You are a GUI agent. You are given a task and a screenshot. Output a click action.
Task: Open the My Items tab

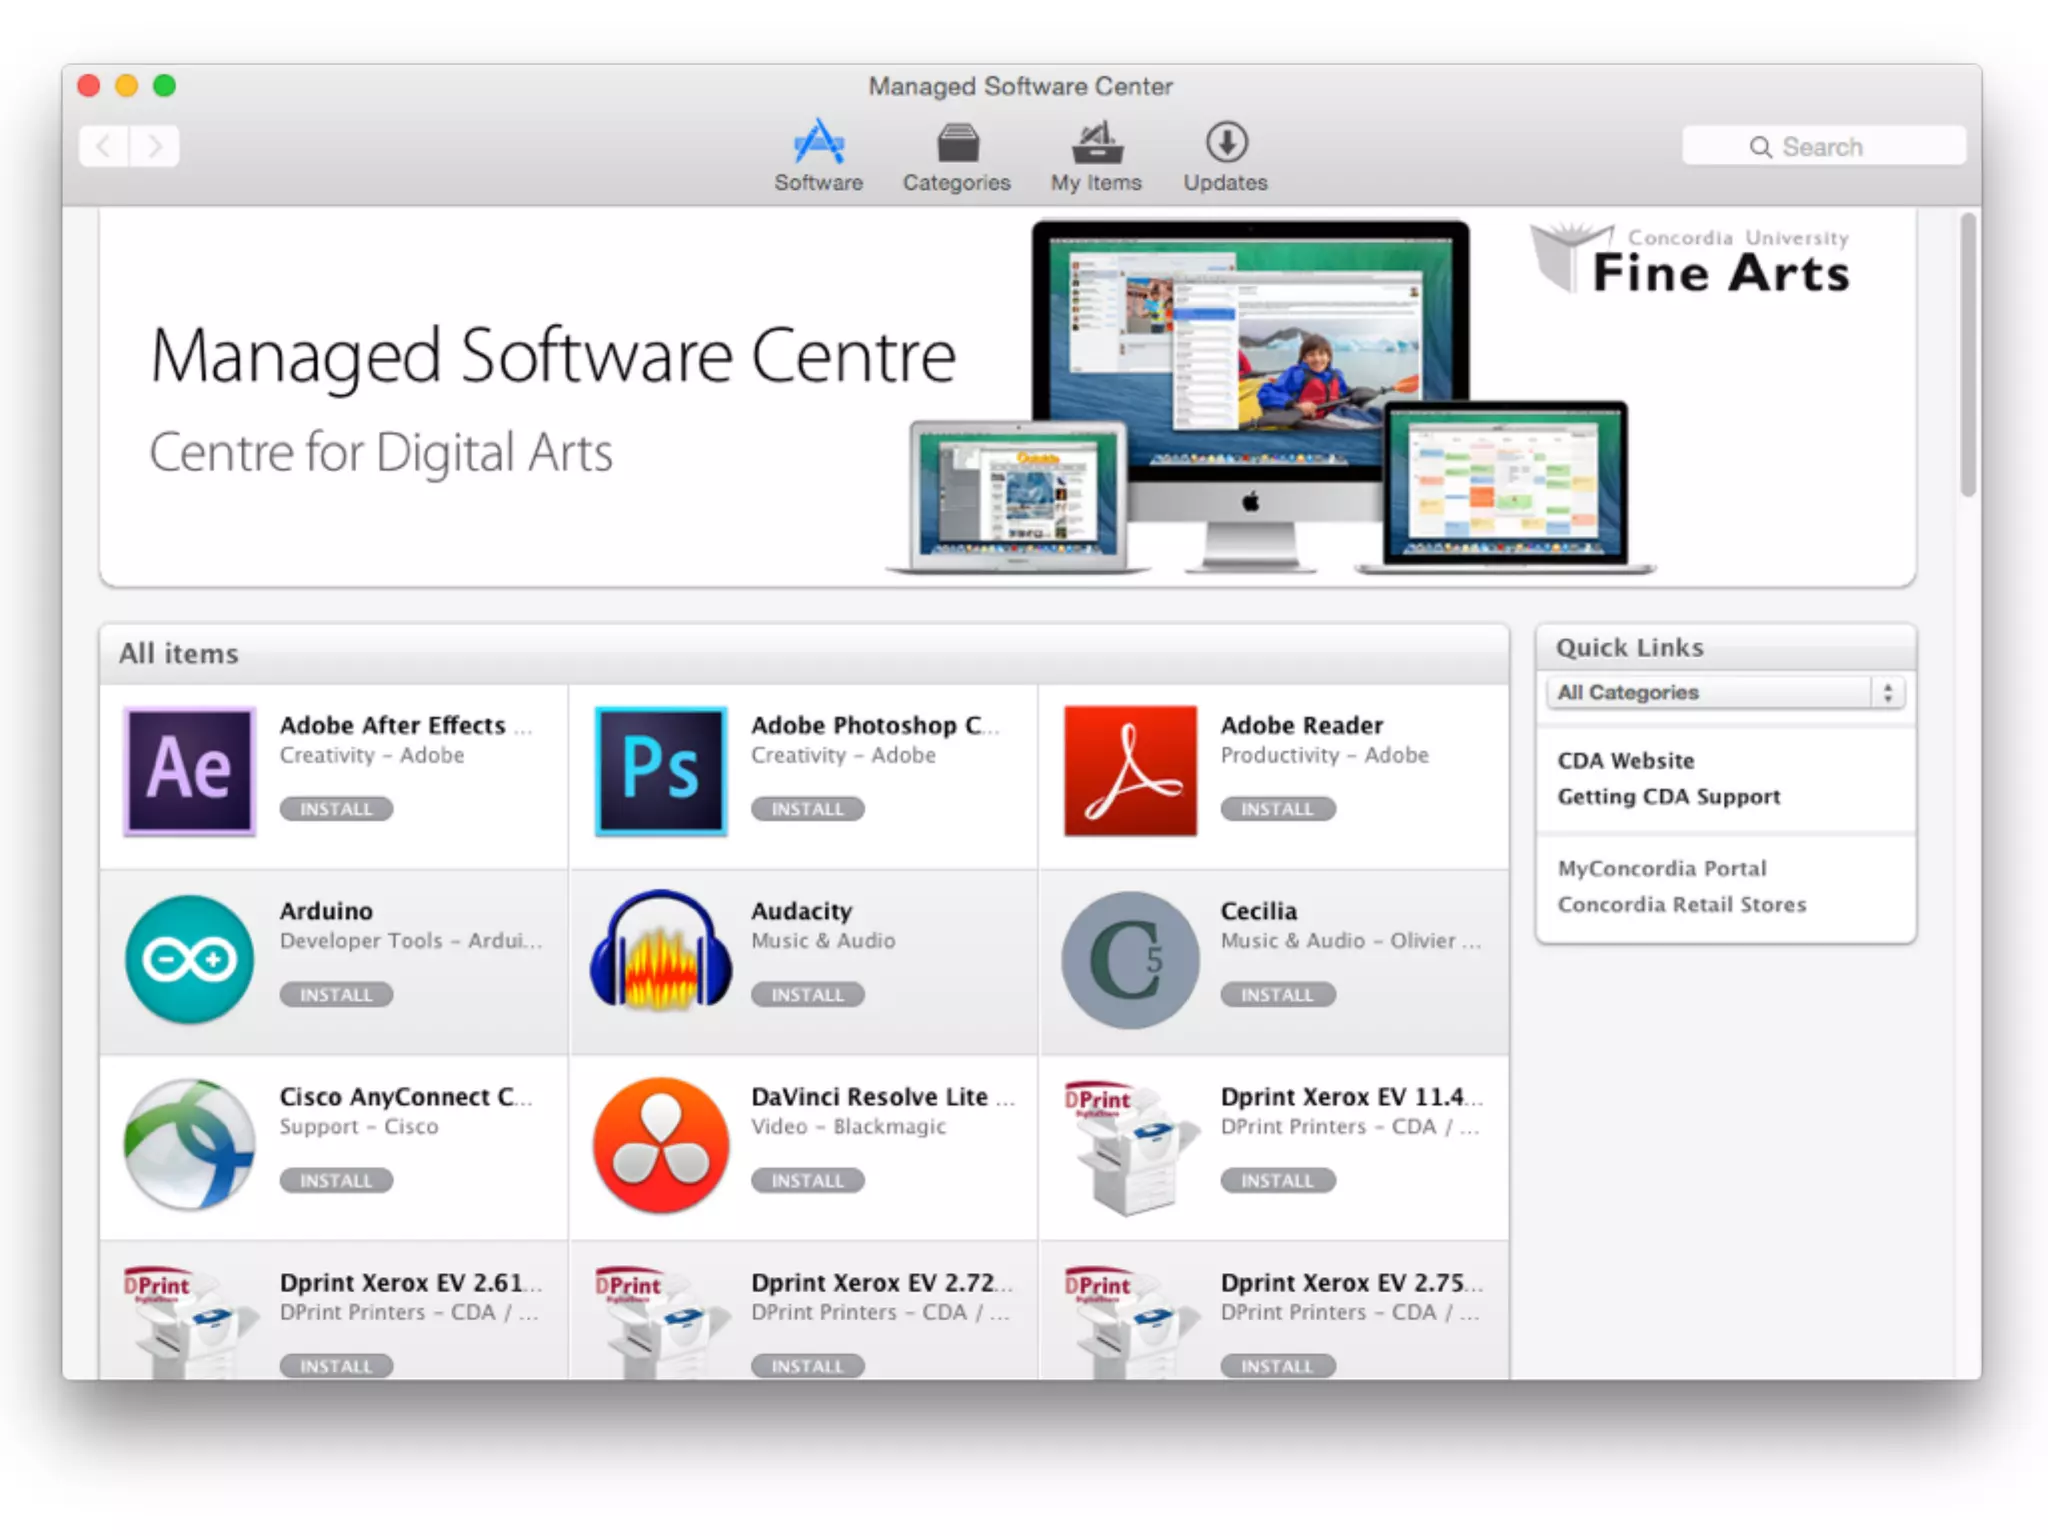1096,157
